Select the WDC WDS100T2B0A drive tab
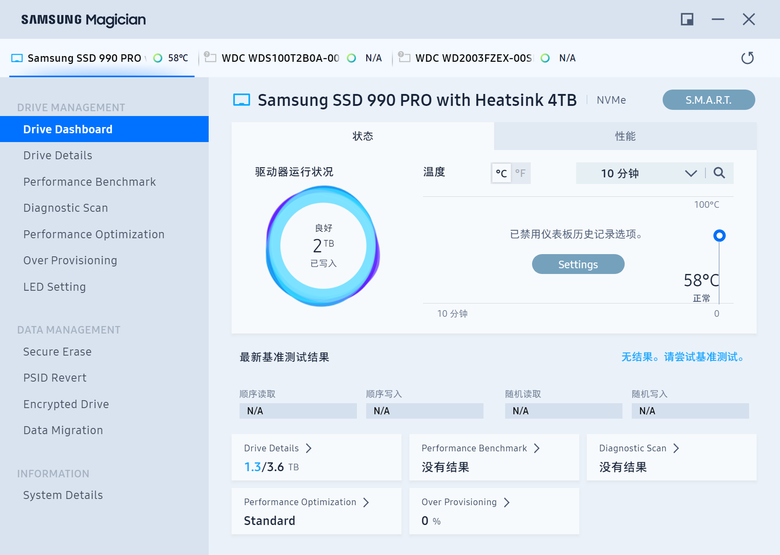 [293, 58]
